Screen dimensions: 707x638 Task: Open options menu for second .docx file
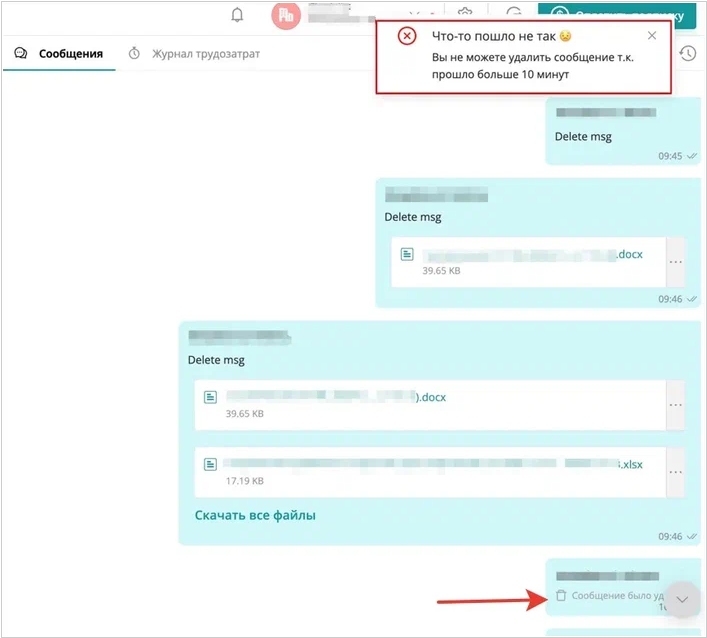675,405
